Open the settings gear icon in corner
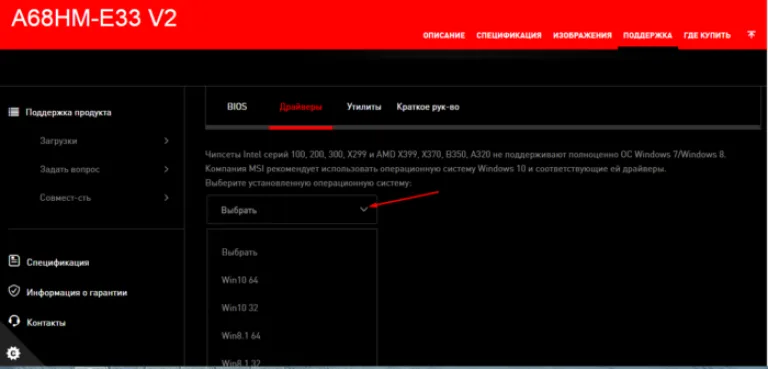768x369 pixels. click(x=14, y=352)
